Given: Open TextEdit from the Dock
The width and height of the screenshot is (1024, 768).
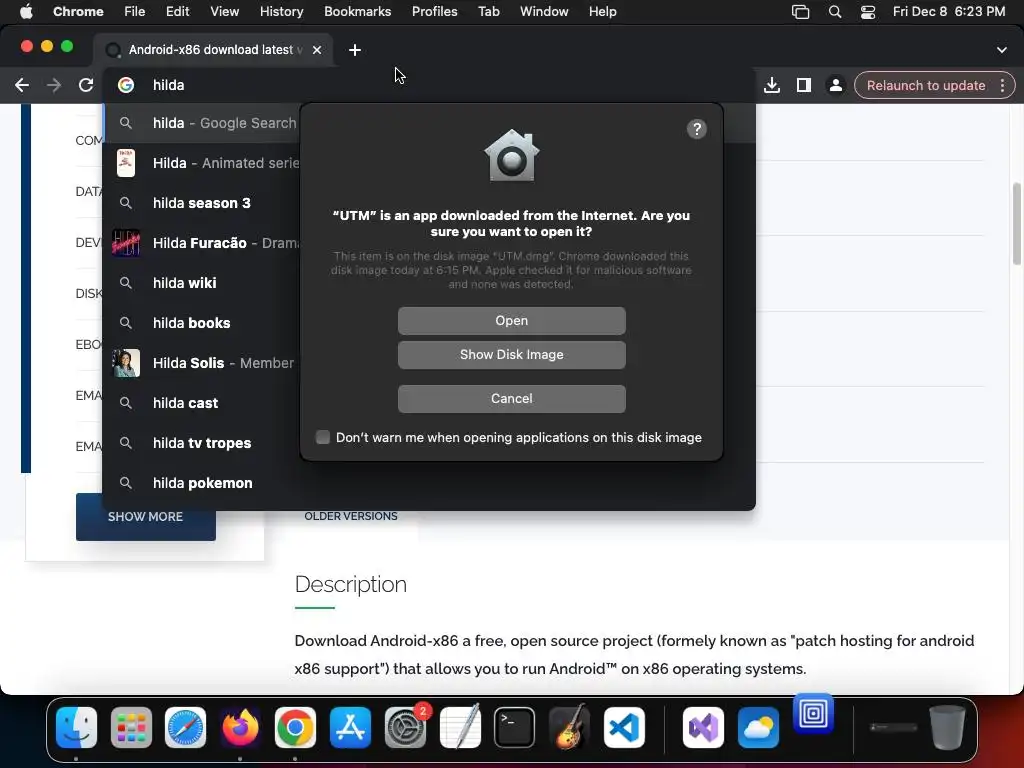Looking at the screenshot, I should (x=460, y=728).
